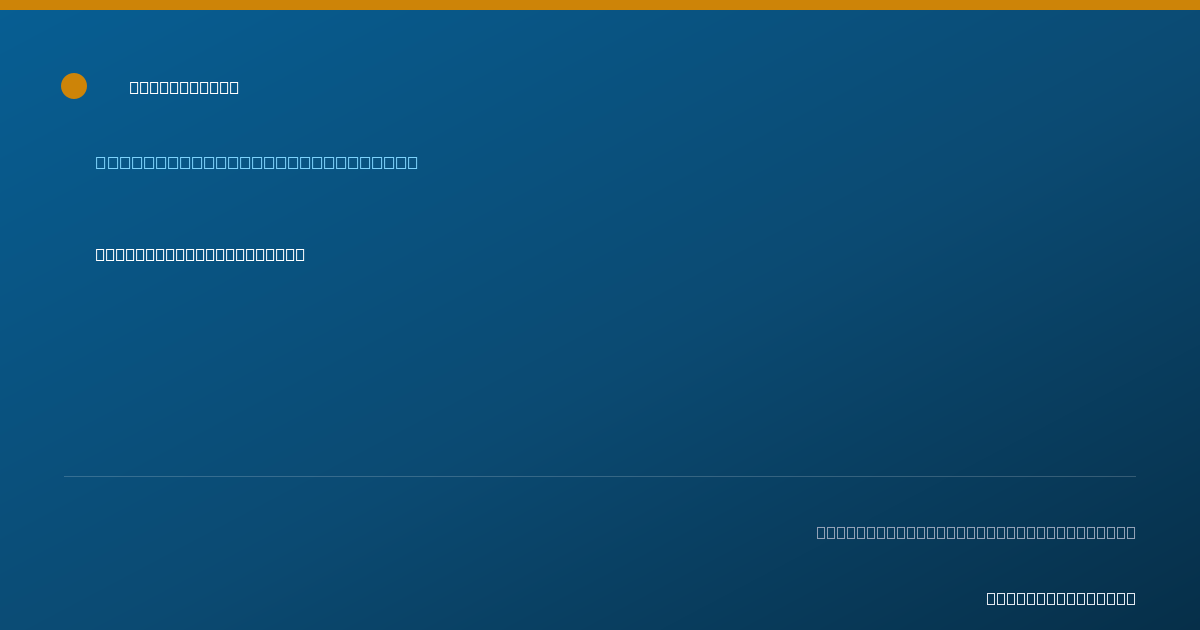Screen dimensions: 1200x630
Task: Click the white title text beside orange circle
Action: pos(184,87)
